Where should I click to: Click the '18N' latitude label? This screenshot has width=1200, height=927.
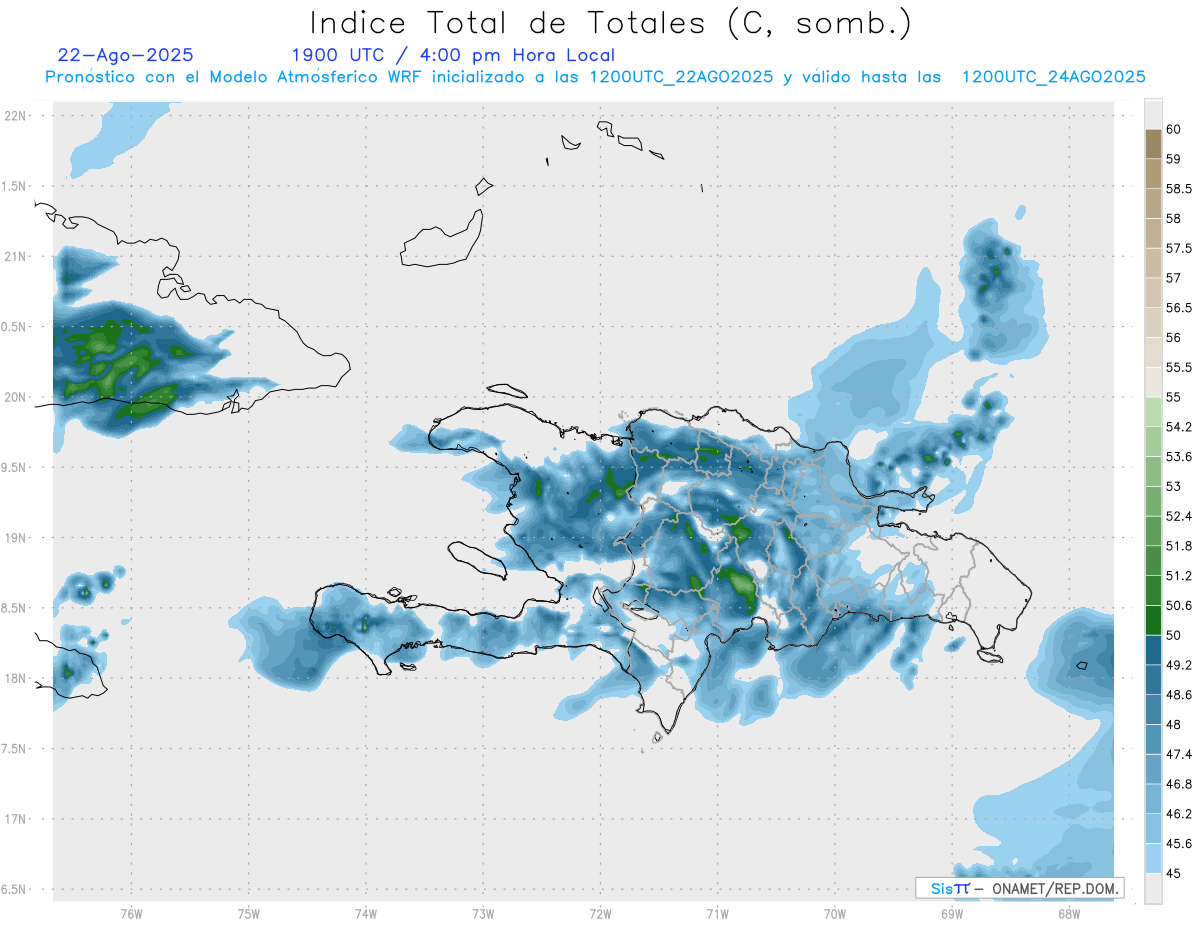click(16, 679)
